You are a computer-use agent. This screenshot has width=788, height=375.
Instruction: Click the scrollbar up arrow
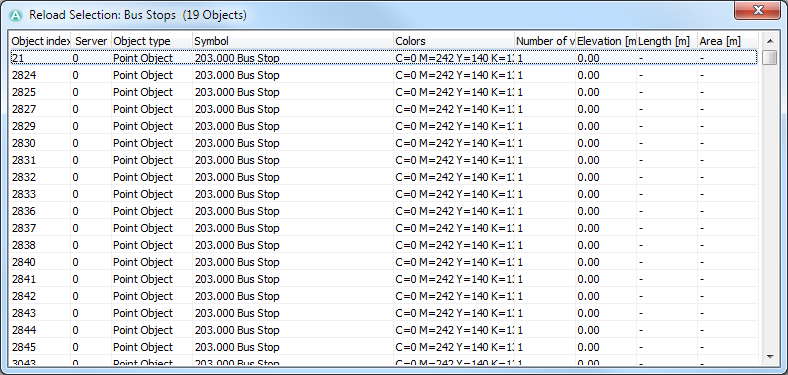click(769, 41)
